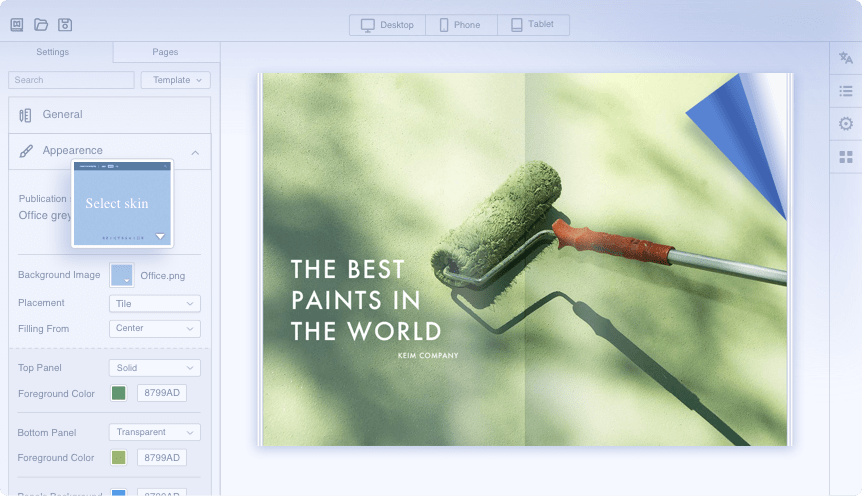Click the Top Panel foreground color swatch
The image size is (862, 496).
(119, 393)
